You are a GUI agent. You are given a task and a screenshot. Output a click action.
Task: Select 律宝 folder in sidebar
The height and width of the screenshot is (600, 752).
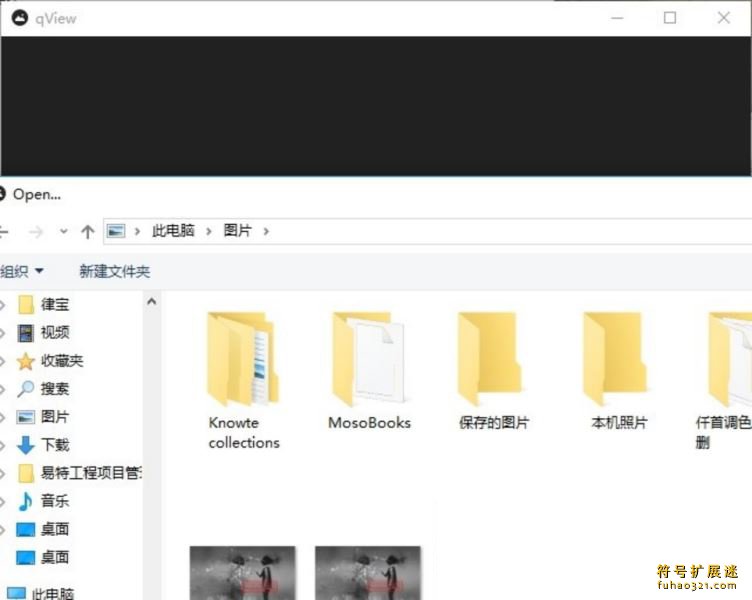(x=55, y=305)
